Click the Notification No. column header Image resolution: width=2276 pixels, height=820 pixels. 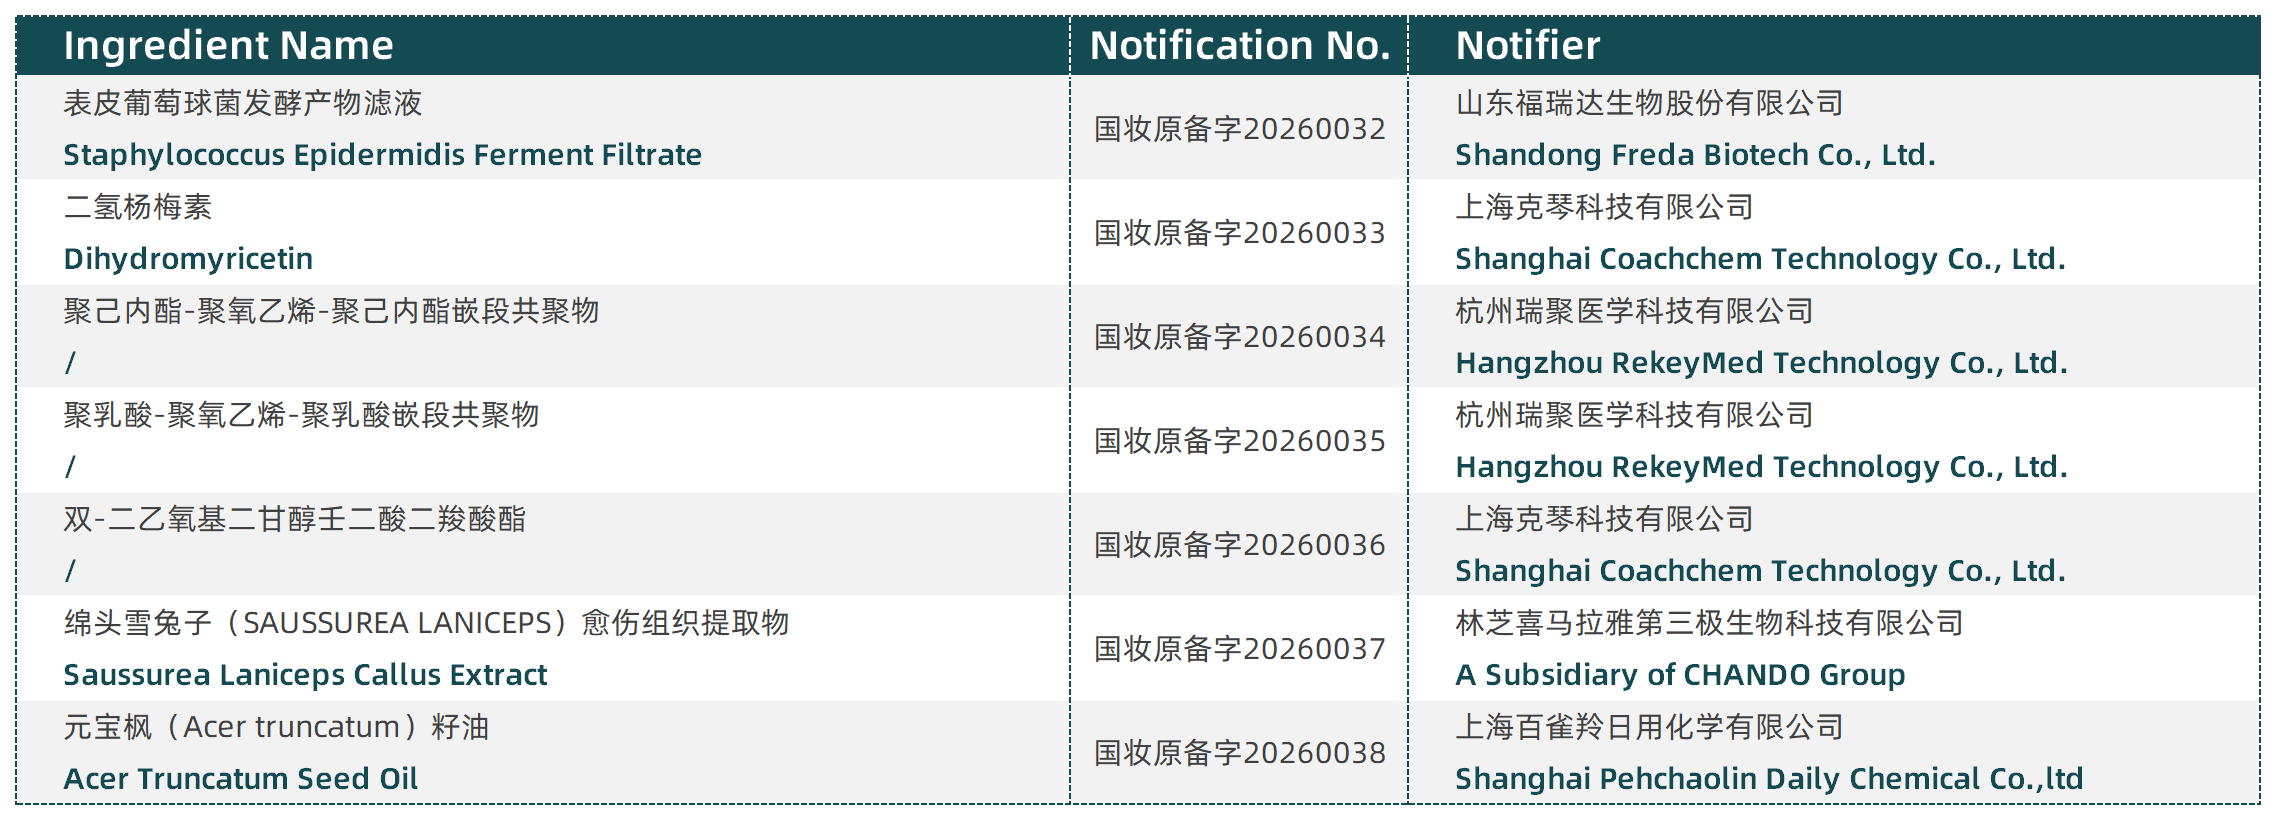tap(1239, 46)
